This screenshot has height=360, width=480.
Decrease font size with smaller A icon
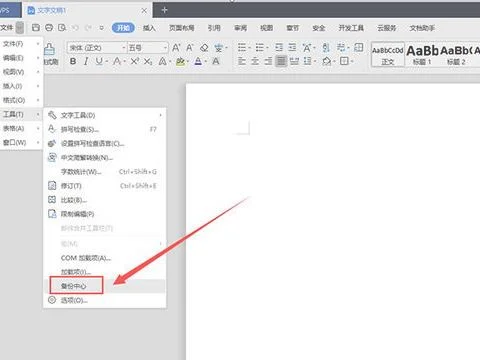click(x=190, y=48)
